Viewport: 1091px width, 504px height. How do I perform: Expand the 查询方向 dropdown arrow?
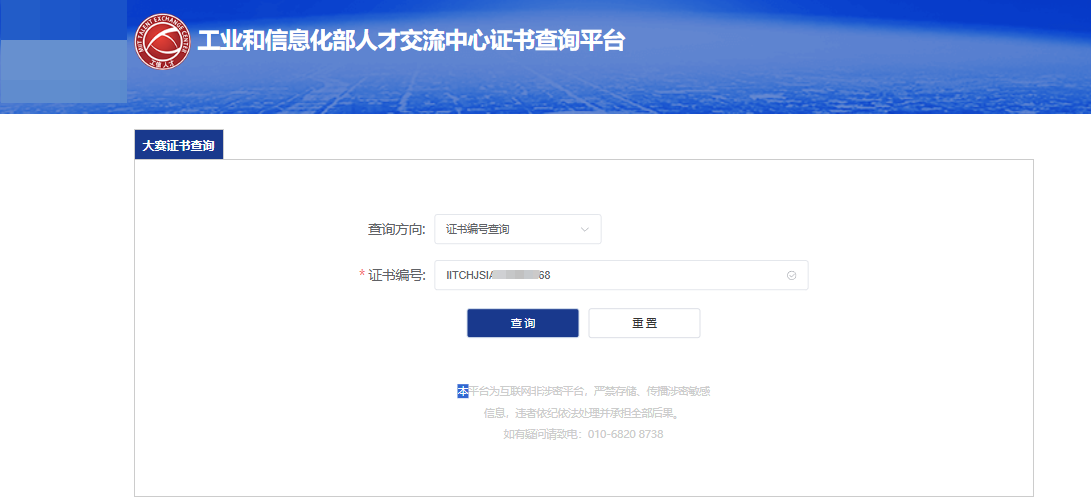584,229
